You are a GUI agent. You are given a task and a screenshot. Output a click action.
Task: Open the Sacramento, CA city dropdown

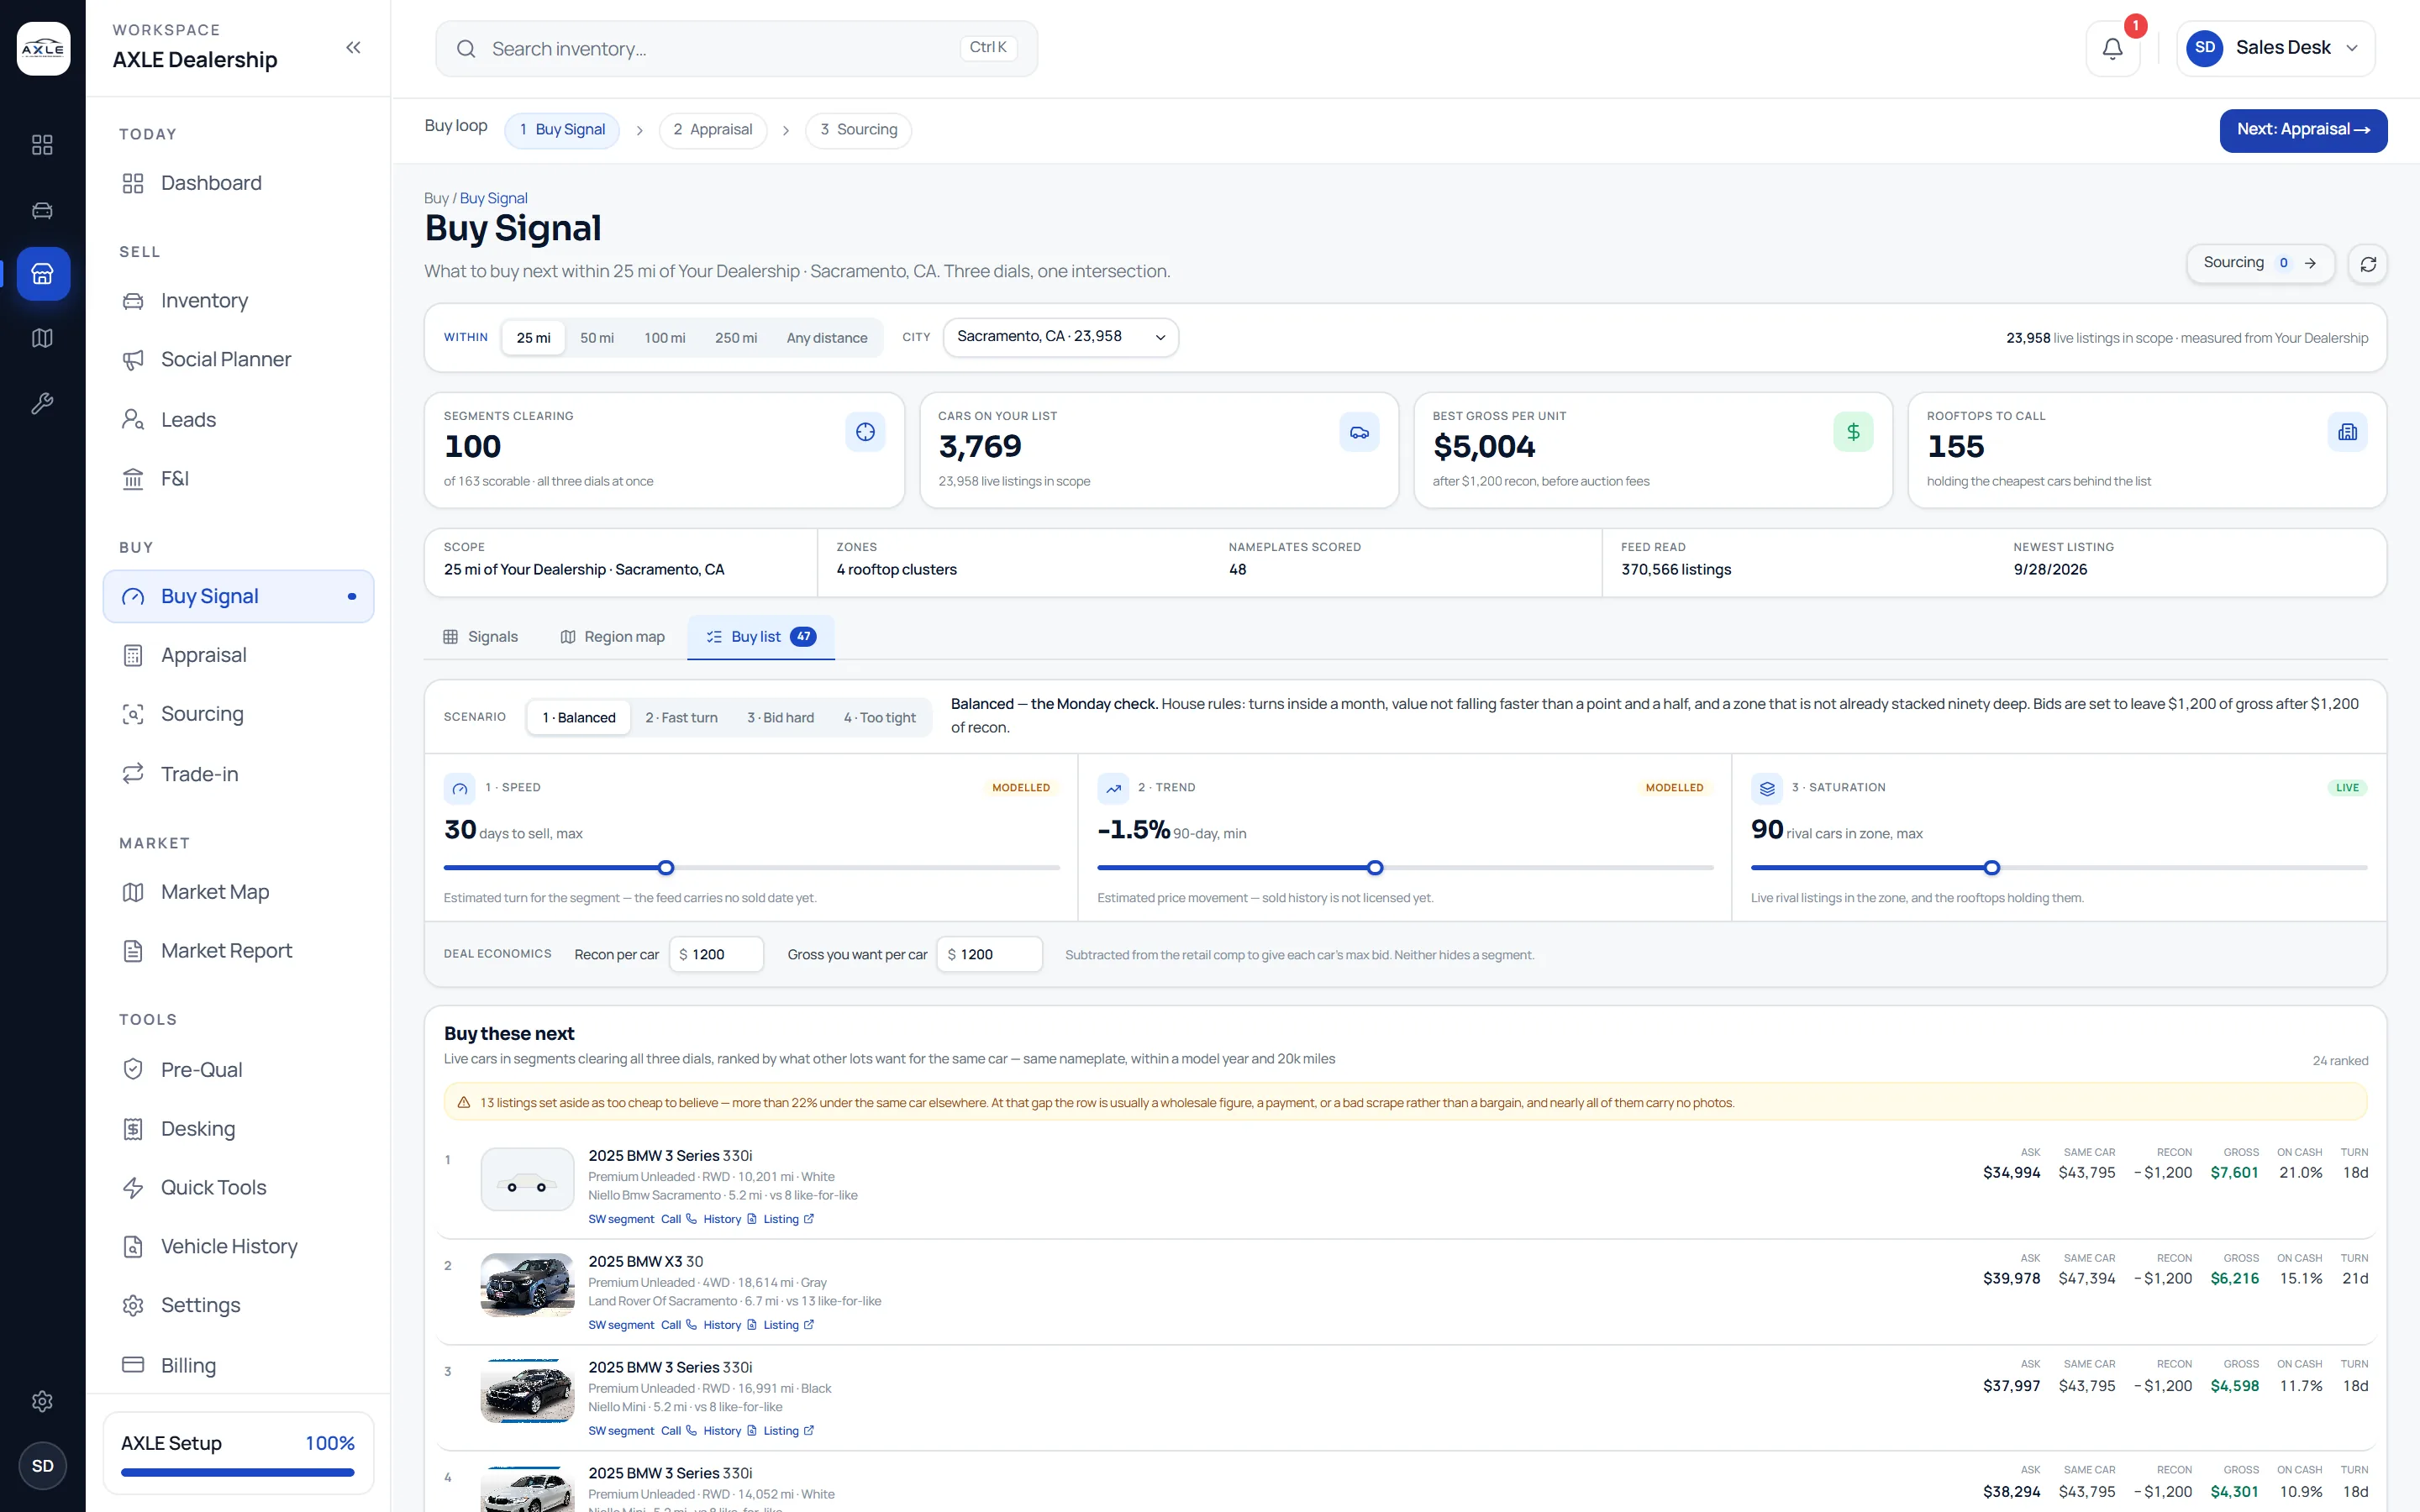[1060, 337]
